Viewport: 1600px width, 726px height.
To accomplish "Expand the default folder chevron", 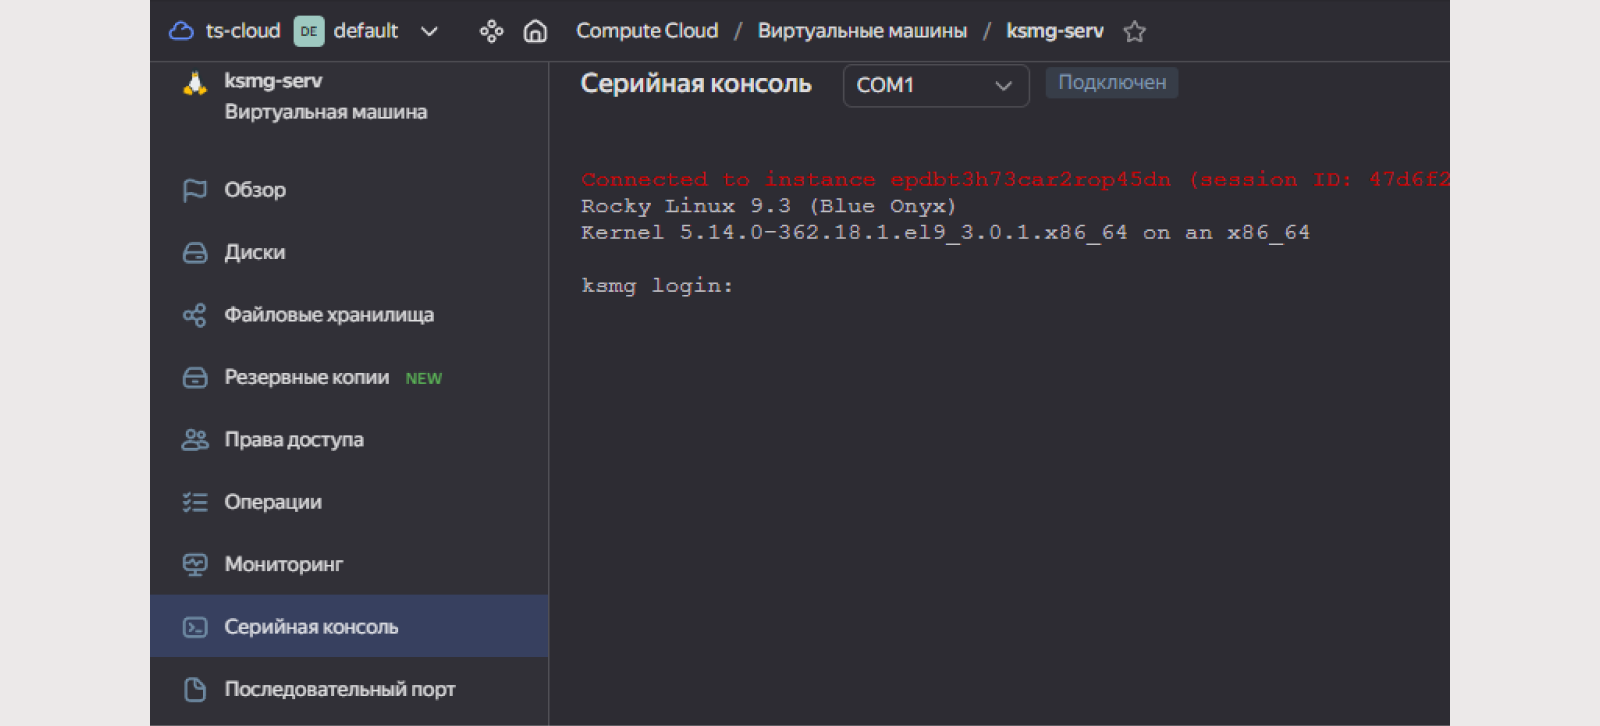I will click(429, 31).
